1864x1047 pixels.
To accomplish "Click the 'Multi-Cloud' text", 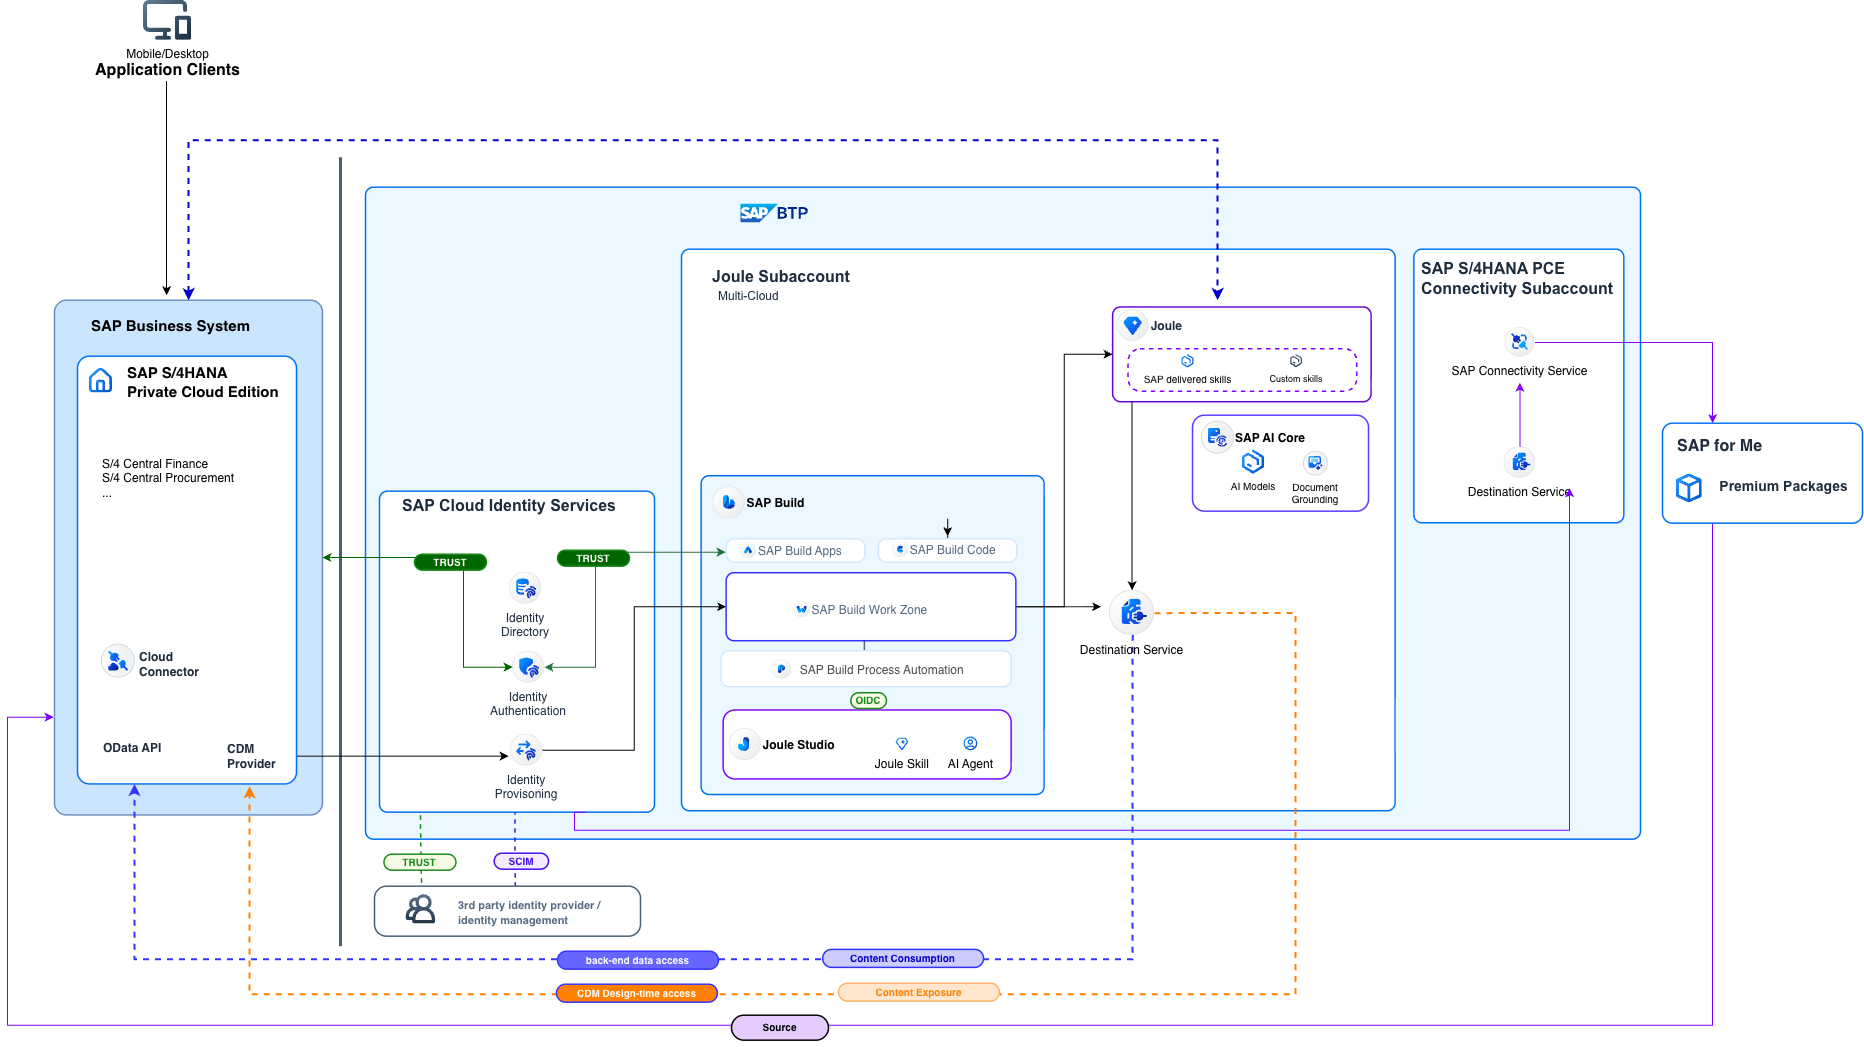I will tap(748, 296).
